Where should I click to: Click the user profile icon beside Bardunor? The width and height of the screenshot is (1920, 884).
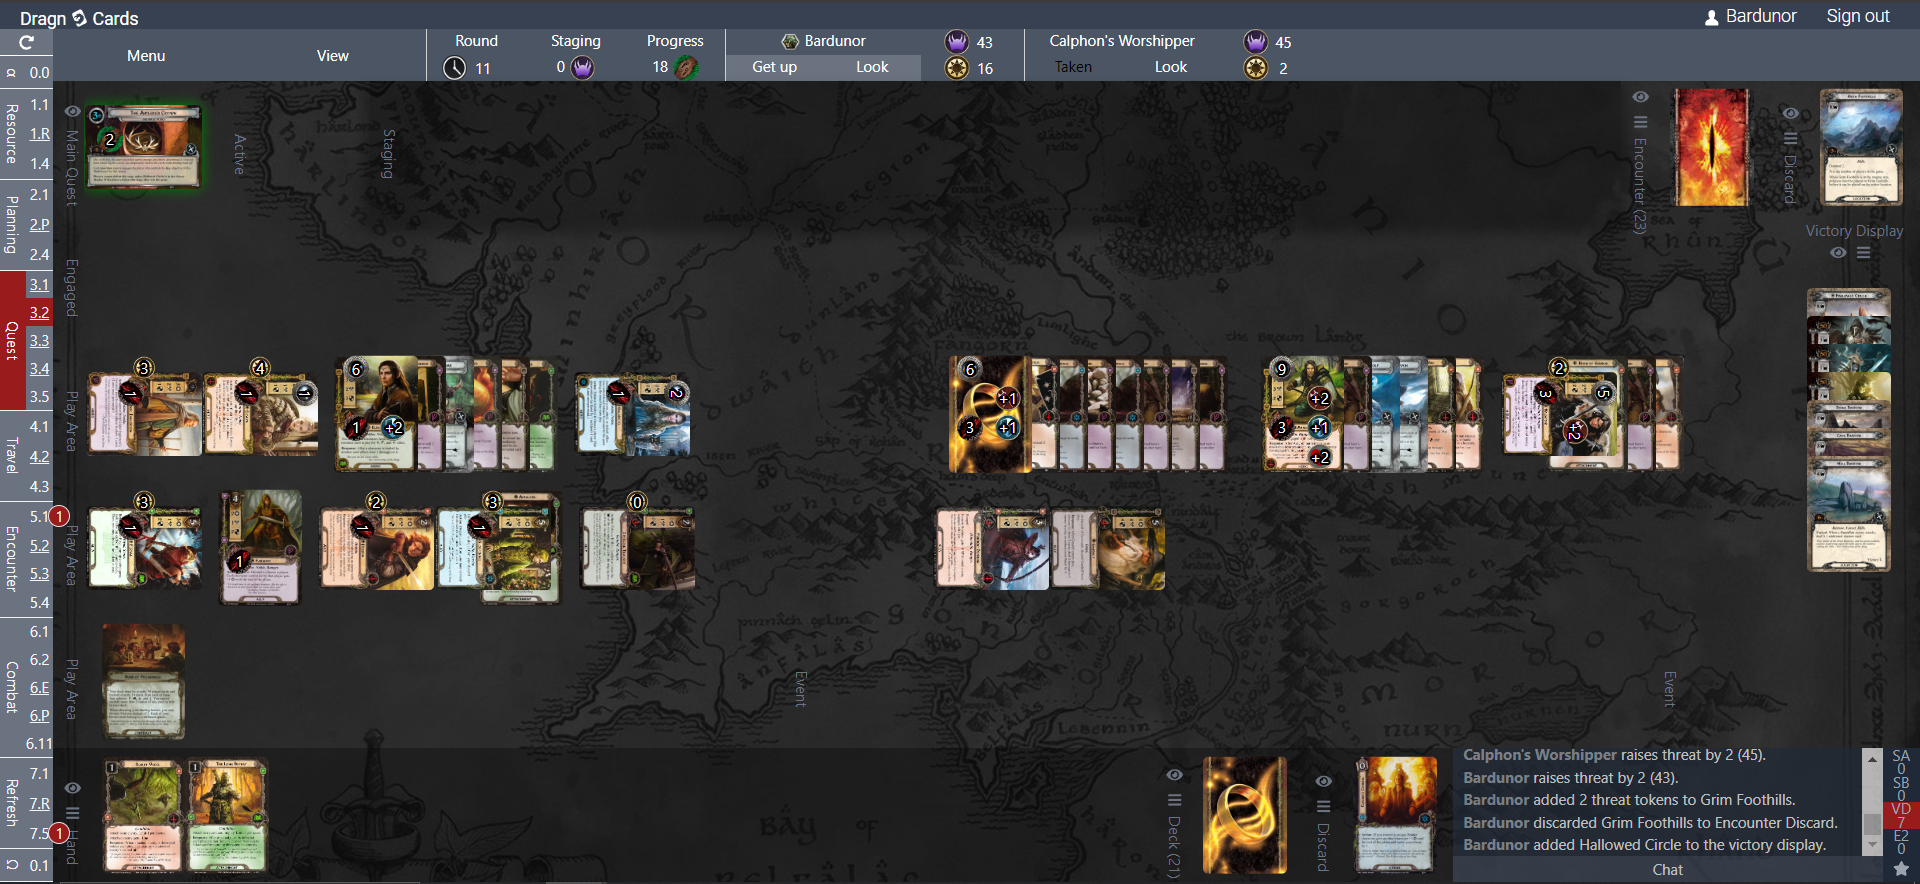tap(1712, 17)
